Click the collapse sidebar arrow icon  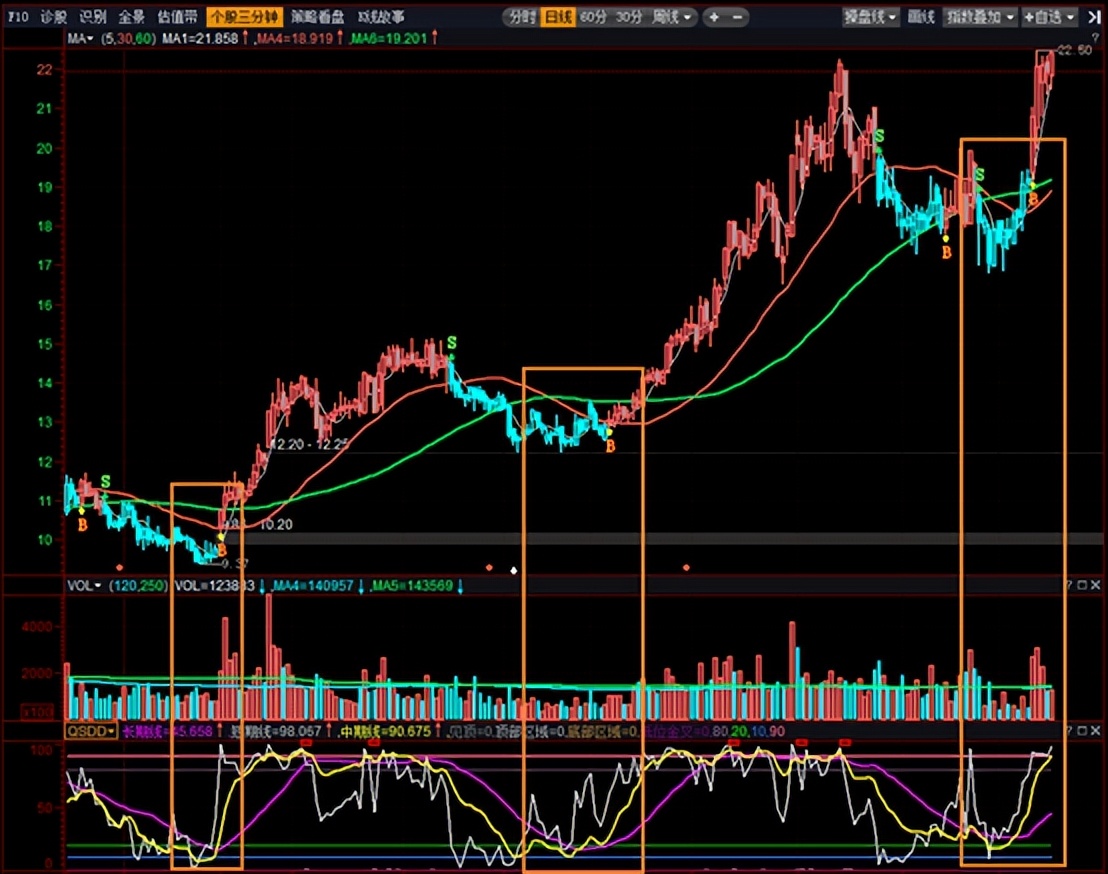tap(1095, 17)
